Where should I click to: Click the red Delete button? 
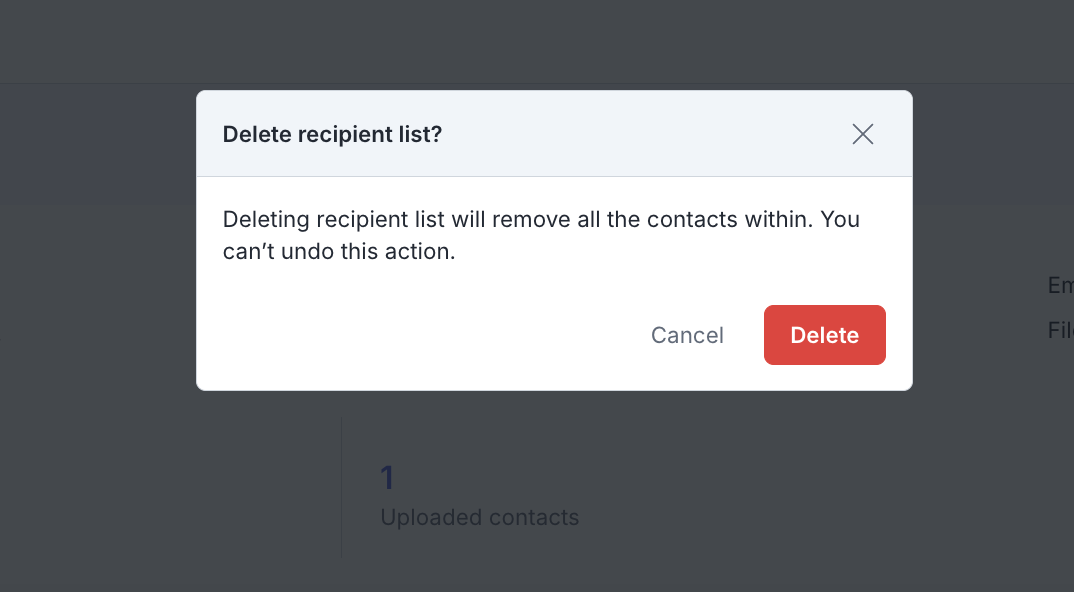[824, 335]
